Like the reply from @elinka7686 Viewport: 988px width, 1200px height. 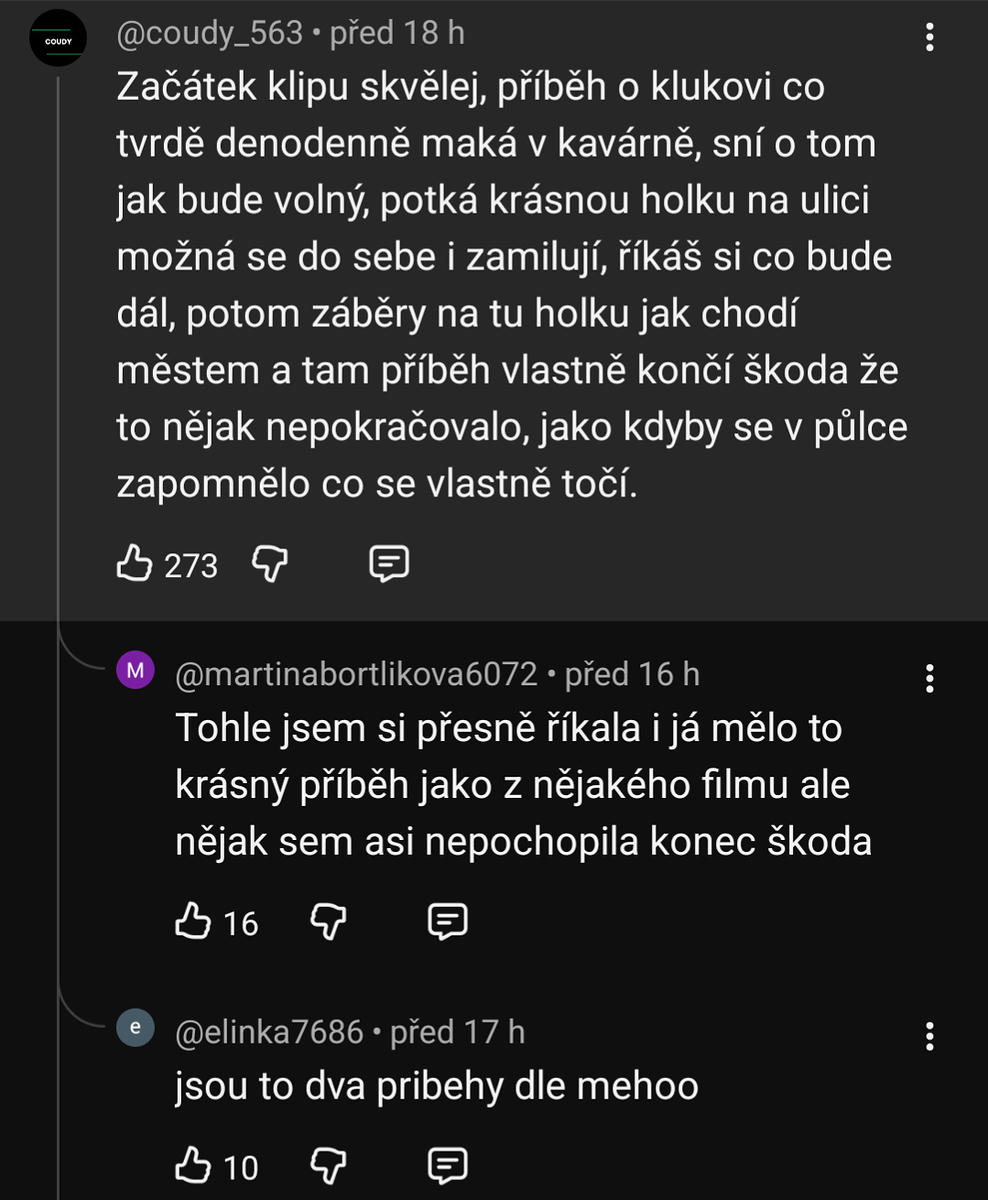[192, 1165]
